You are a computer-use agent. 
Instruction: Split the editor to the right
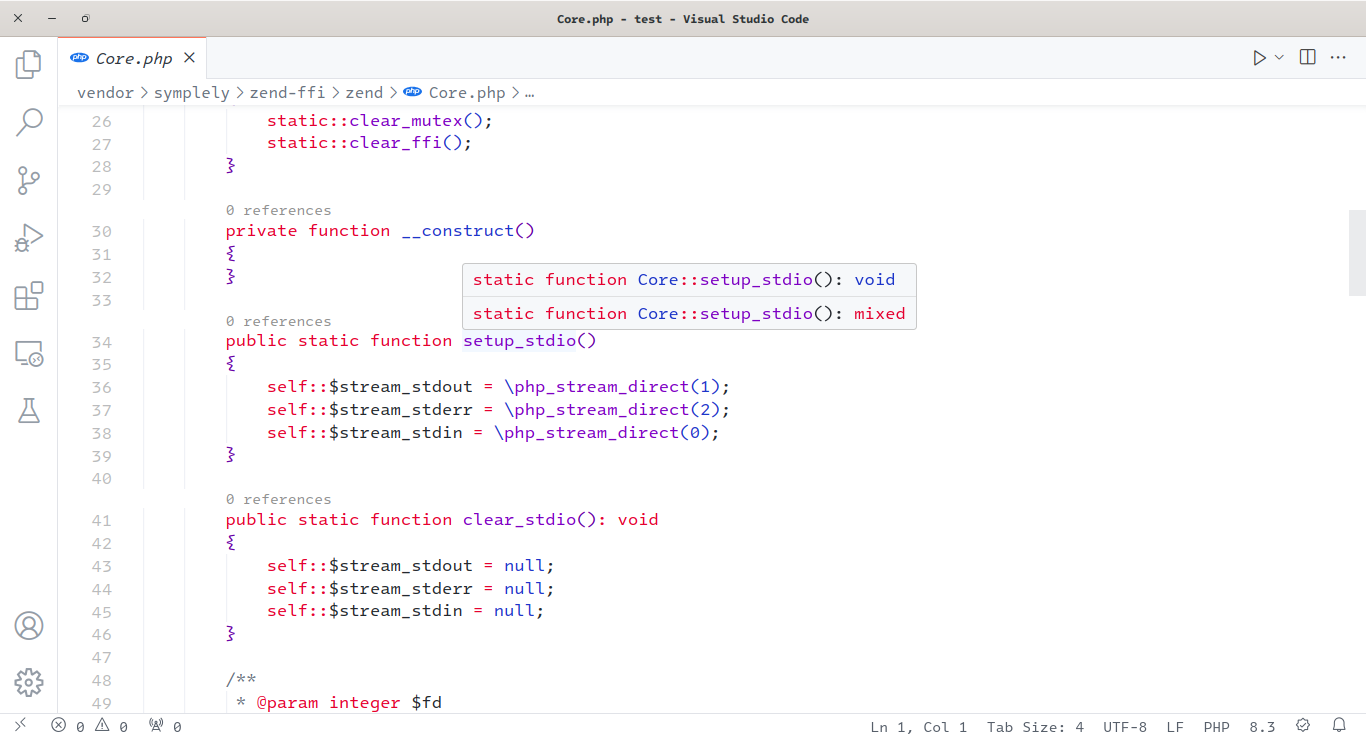coord(1307,58)
